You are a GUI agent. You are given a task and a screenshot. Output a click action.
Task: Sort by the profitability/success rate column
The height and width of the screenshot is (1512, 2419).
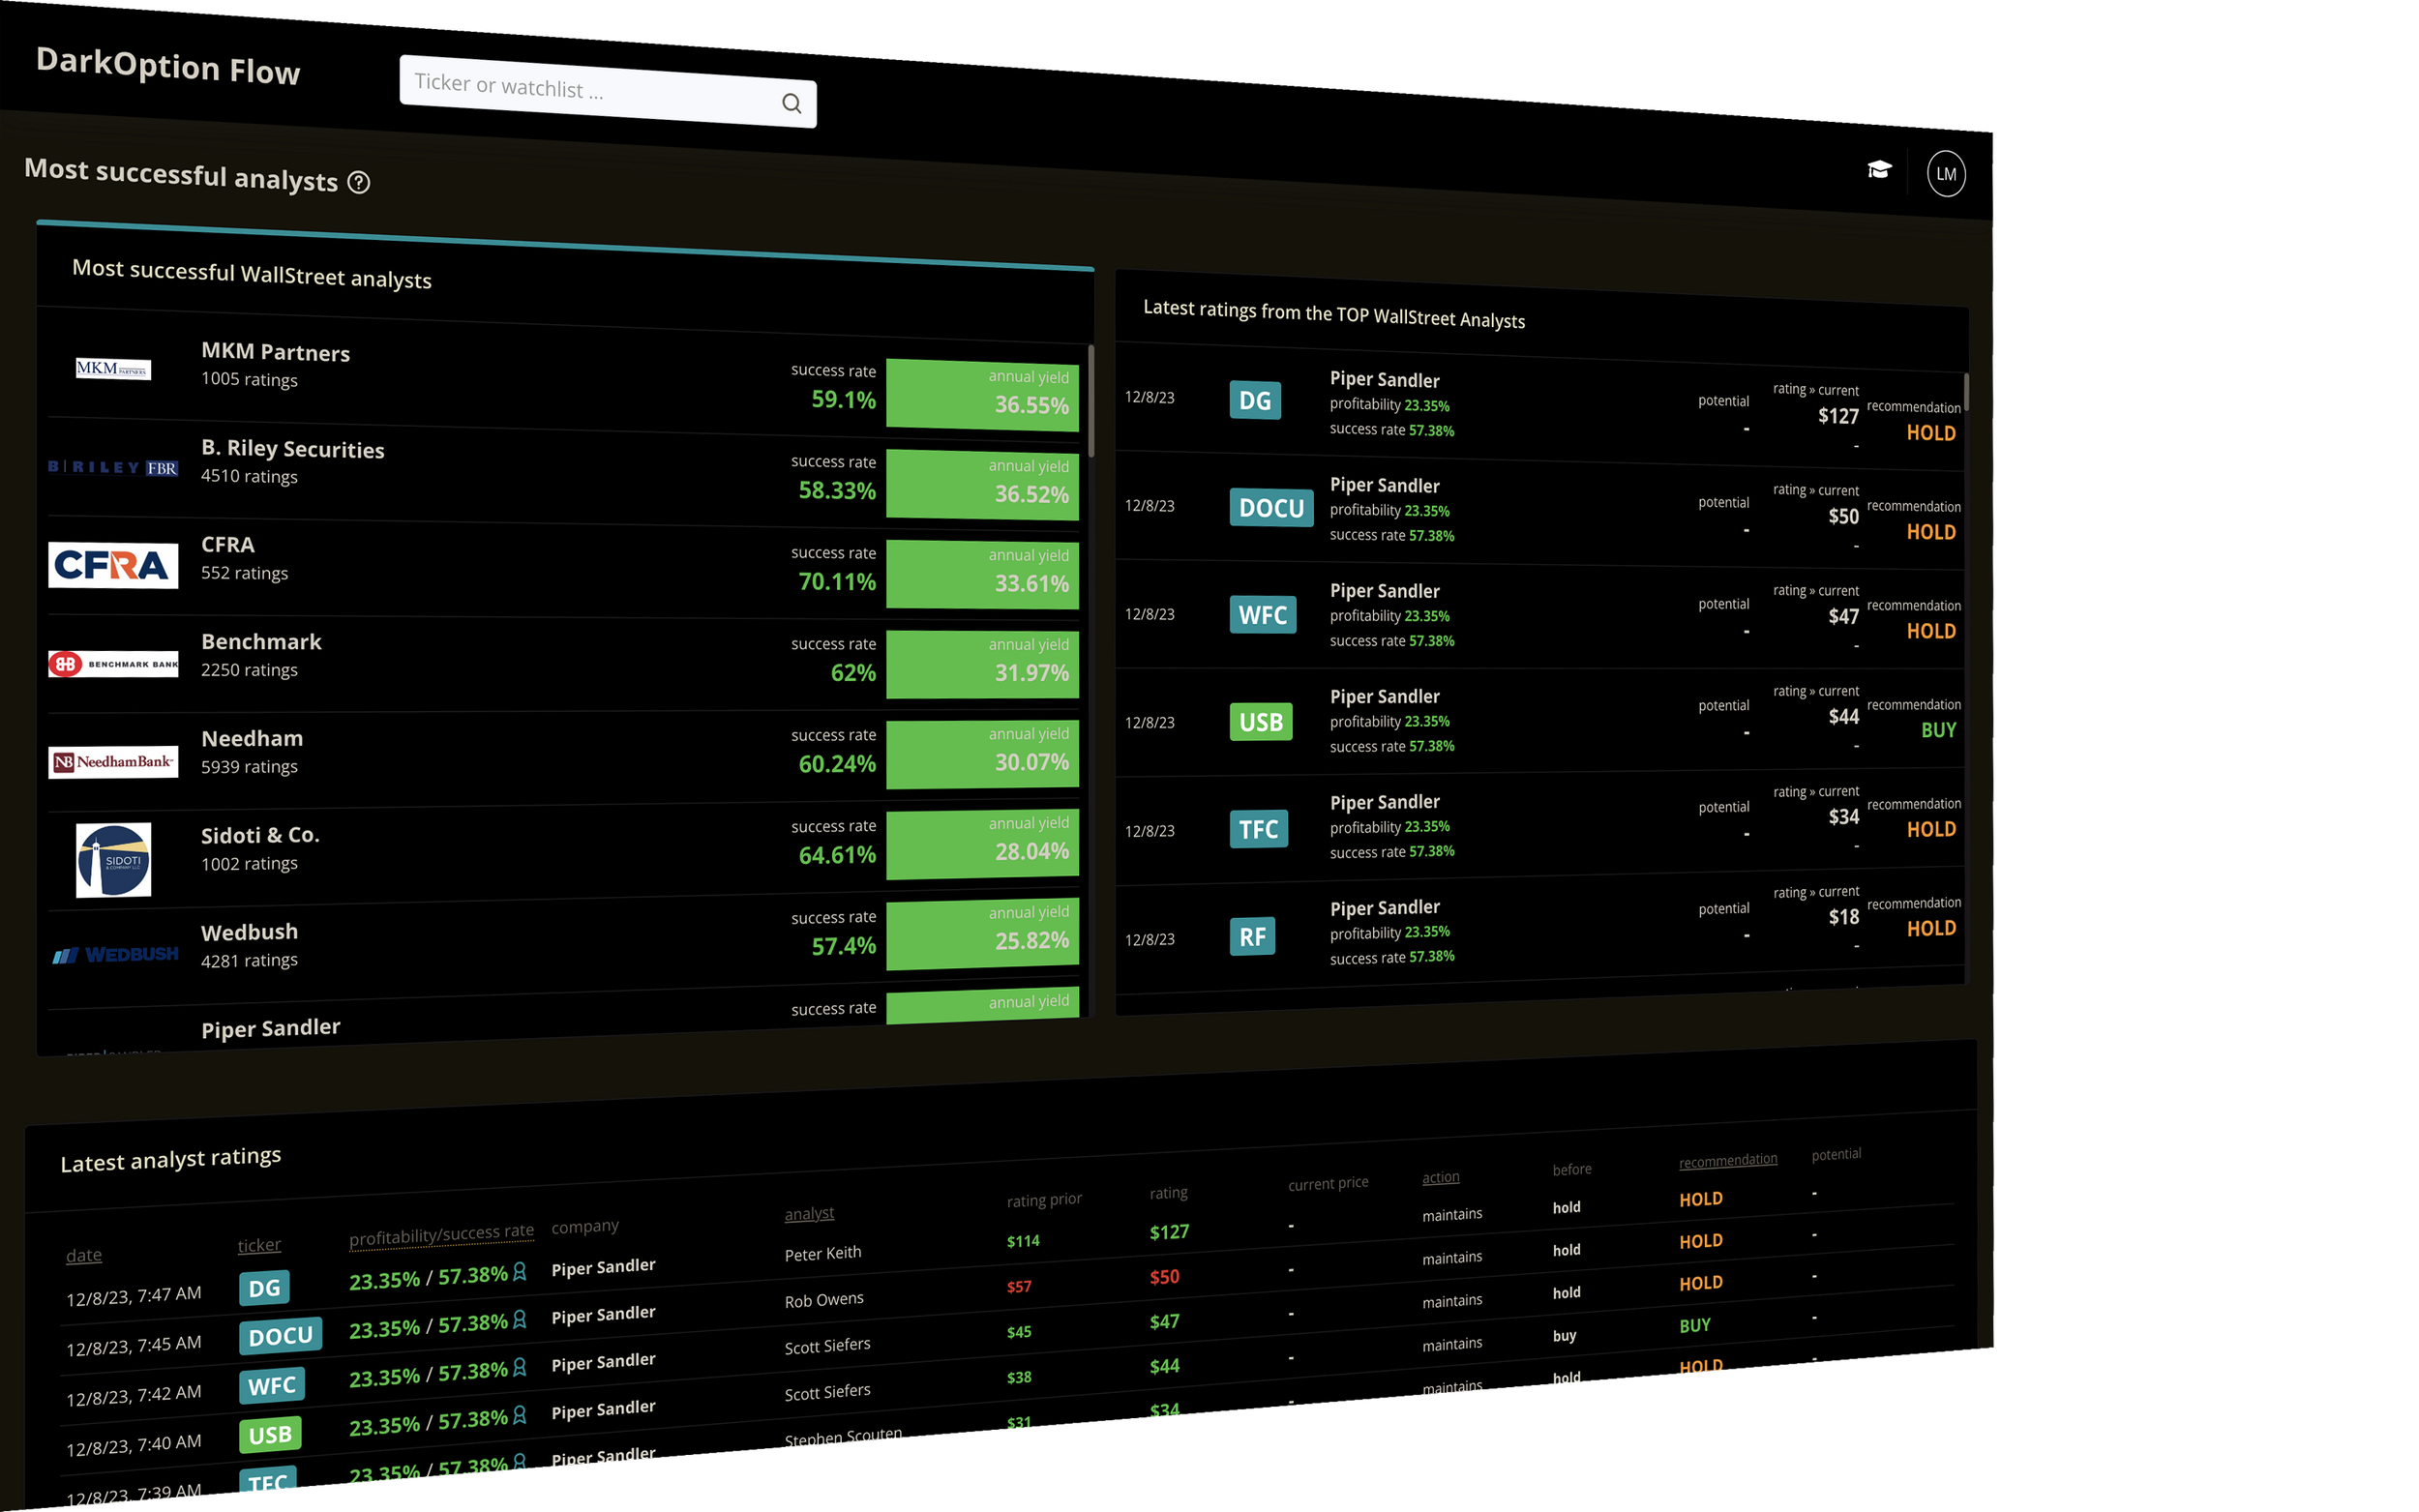pyautogui.click(x=442, y=1233)
